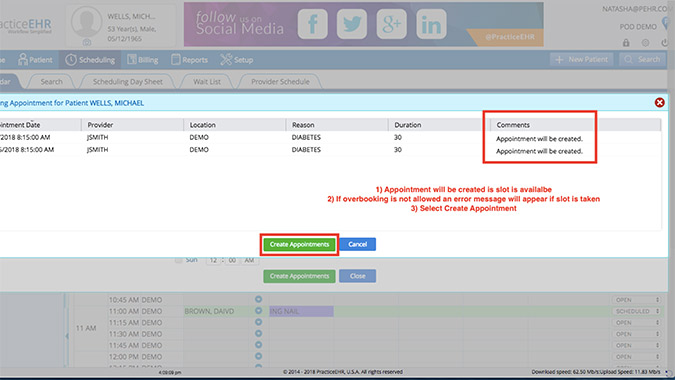Close the appointment dialog with red X
Image resolution: width=675 pixels, height=380 pixels.
pyautogui.click(x=660, y=102)
